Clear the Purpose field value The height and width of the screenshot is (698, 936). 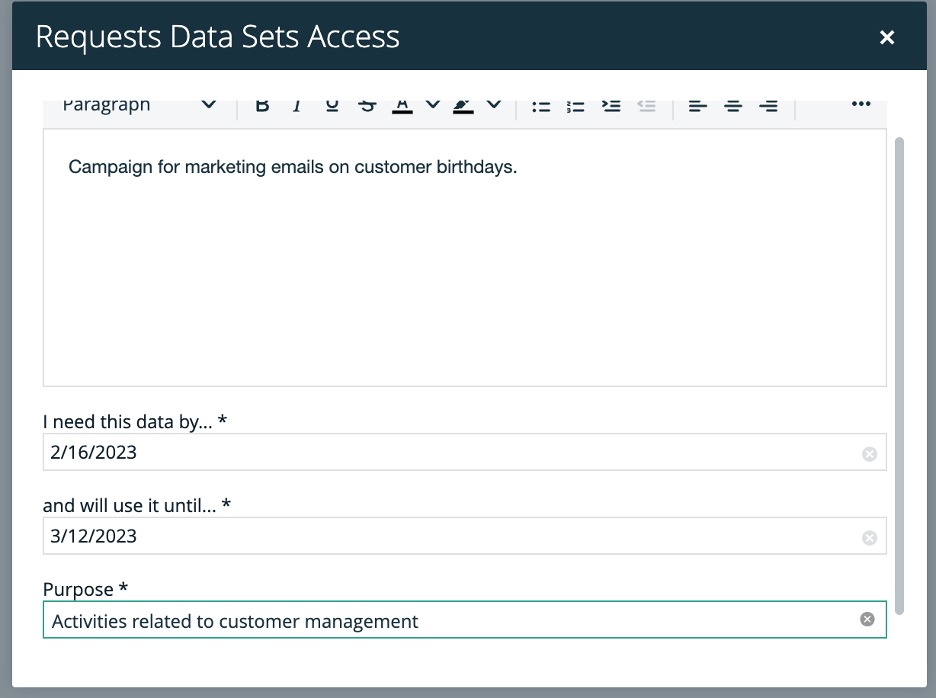[867, 620]
